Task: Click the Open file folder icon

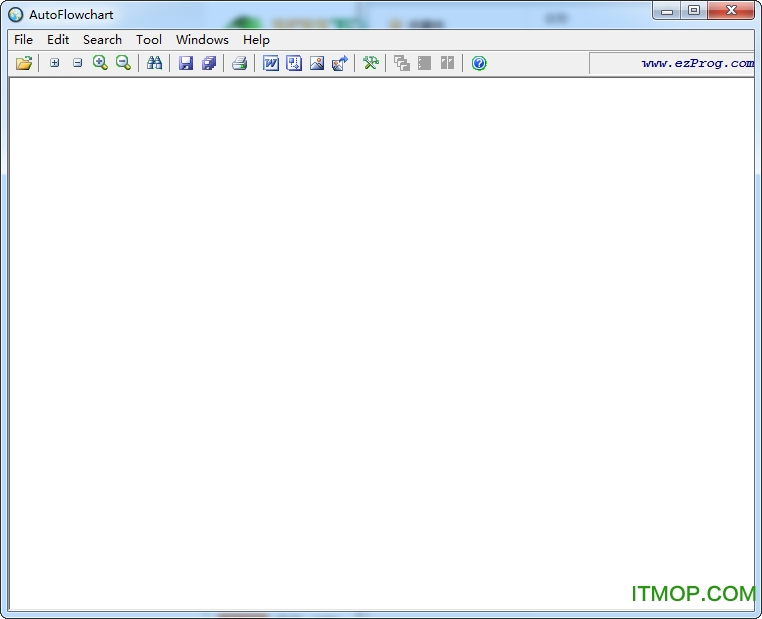Action: [24, 63]
